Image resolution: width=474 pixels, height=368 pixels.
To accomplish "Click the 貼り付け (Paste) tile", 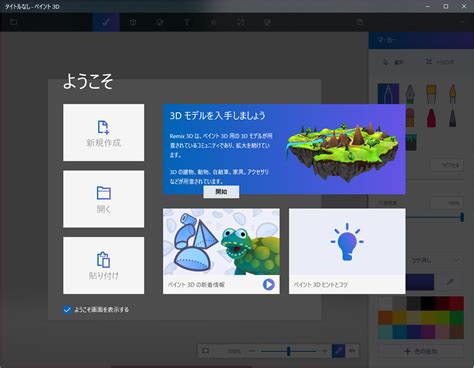I will (104, 265).
